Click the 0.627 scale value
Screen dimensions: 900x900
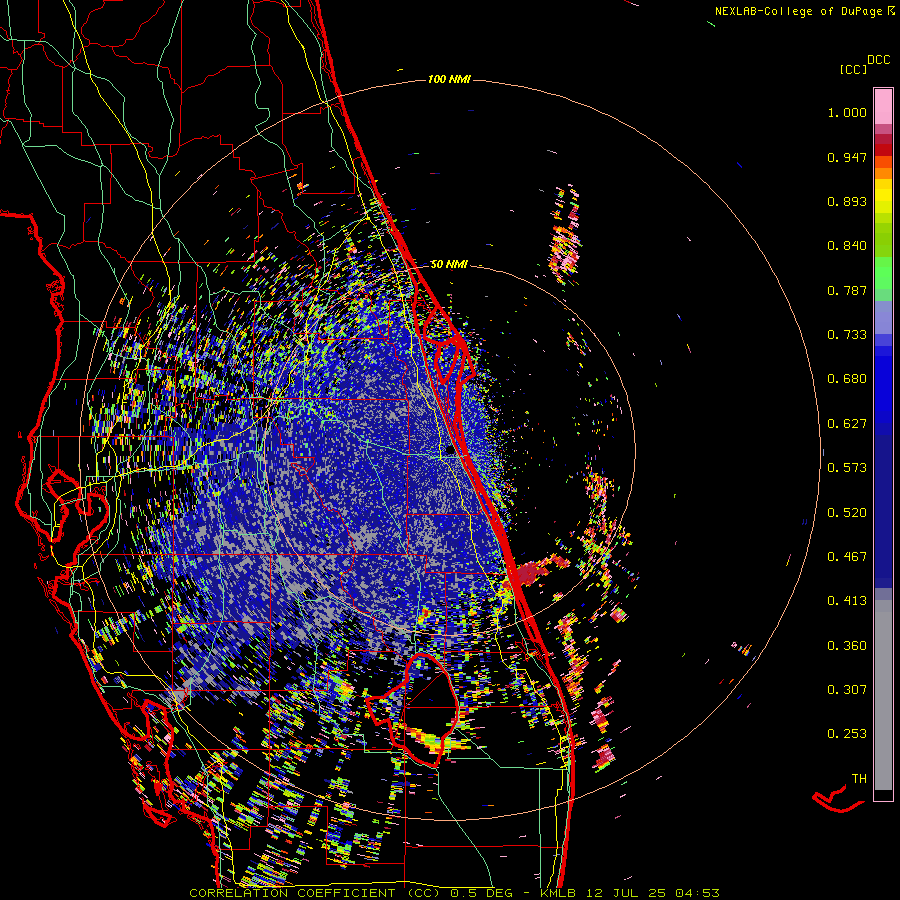click(847, 424)
